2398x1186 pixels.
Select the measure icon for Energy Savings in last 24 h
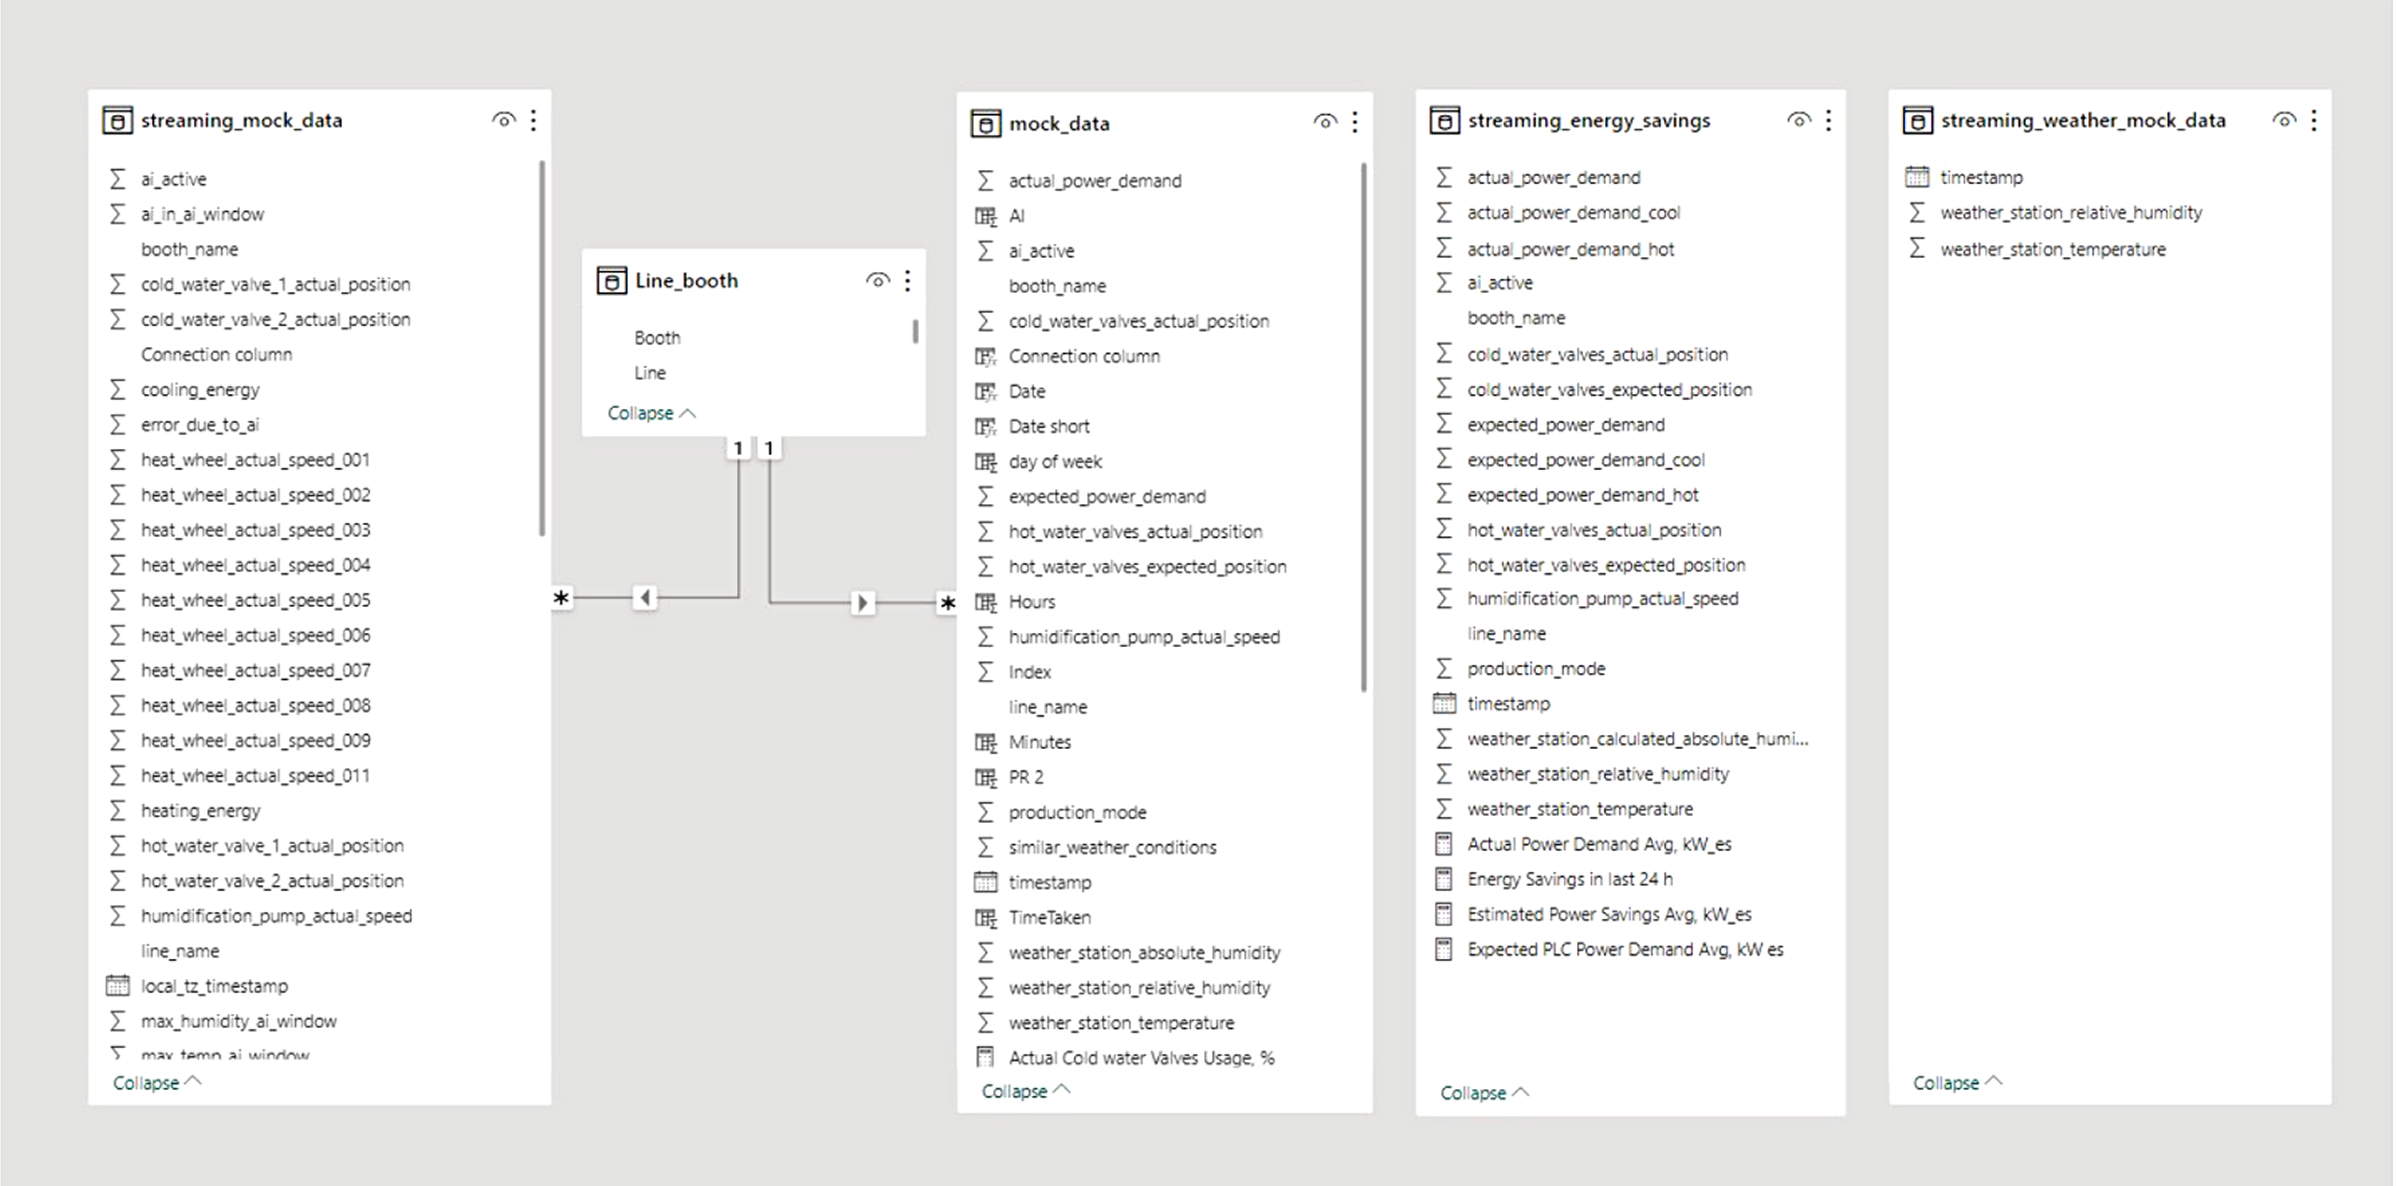[x=1444, y=878]
